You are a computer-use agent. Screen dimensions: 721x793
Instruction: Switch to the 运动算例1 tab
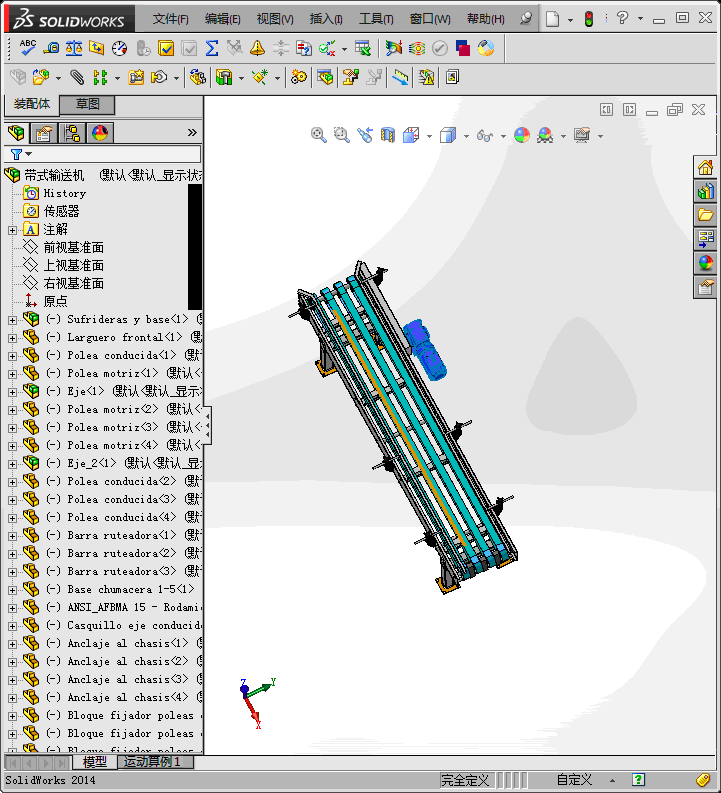[x=153, y=762]
